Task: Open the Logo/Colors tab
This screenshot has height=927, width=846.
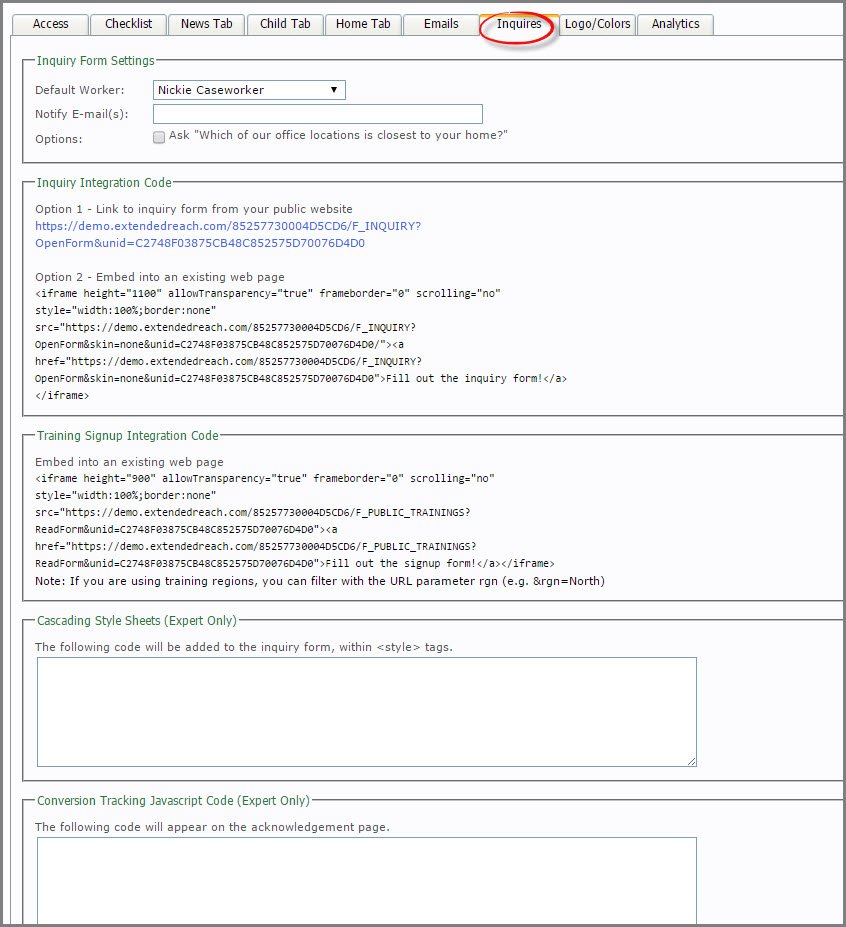Action: point(597,24)
